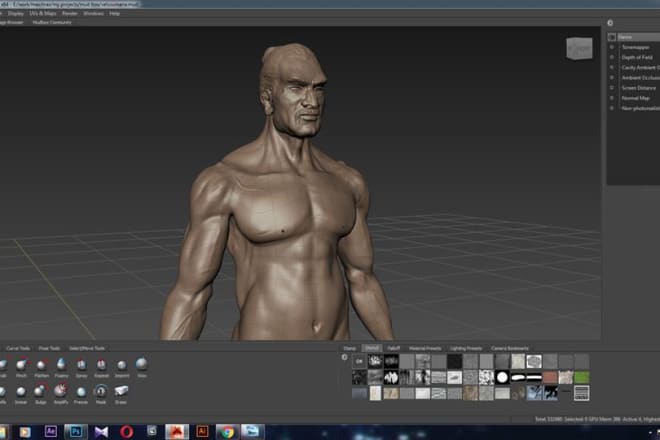The width and height of the screenshot is (660, 440).
Task: Open the Display menu
Action: [x=16, y=13]
